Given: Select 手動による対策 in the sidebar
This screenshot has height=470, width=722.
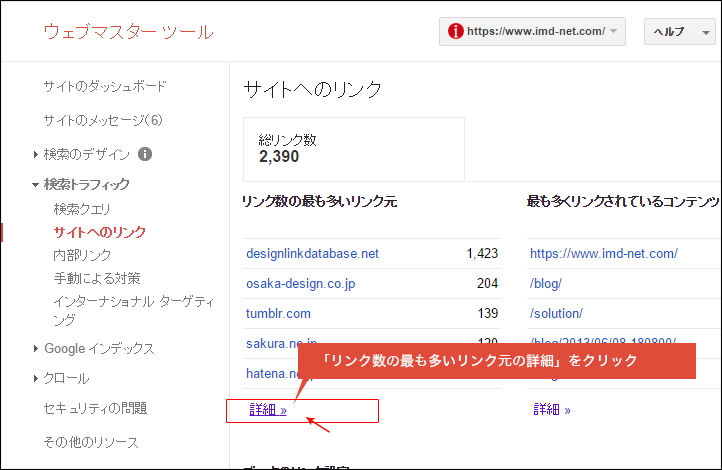Looking at the screenshot, I should (x=97, y=278).
